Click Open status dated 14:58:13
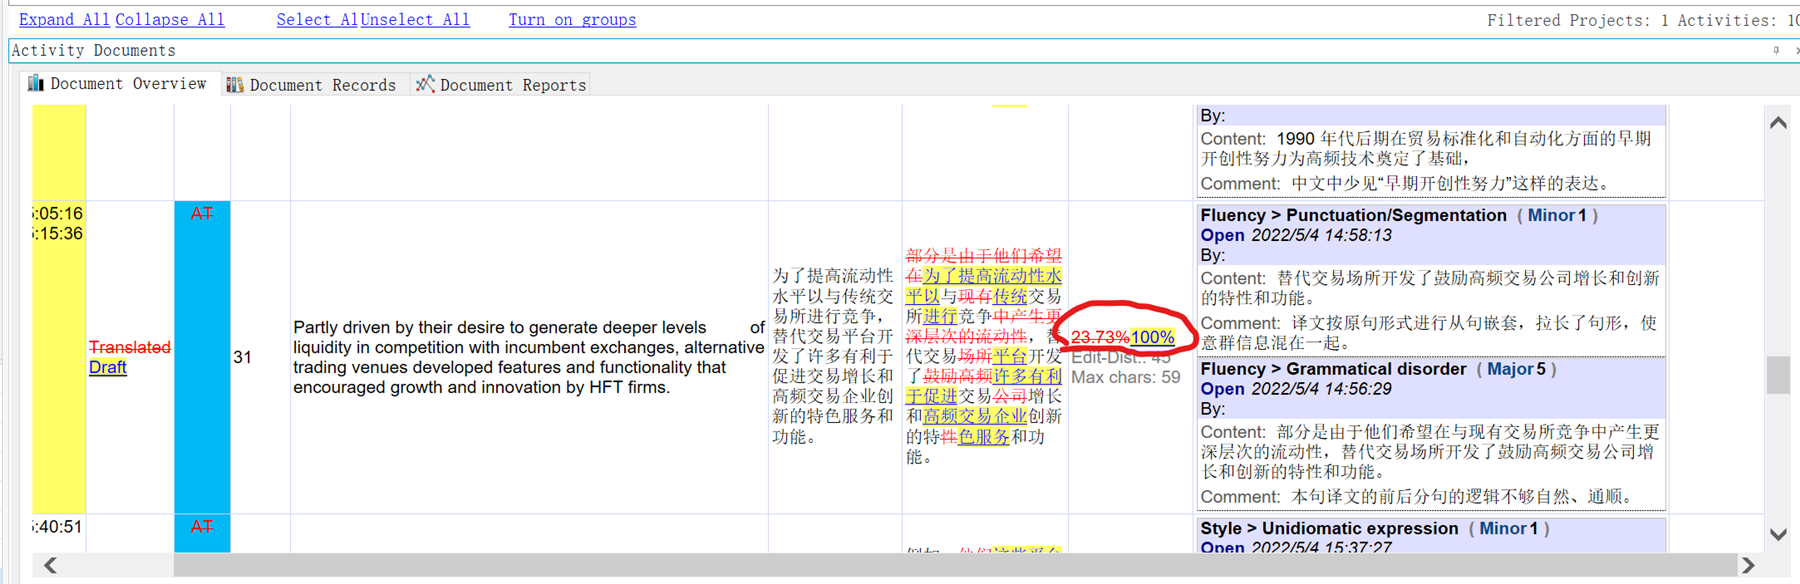The image size is (1800, 584). (1222, 235)
